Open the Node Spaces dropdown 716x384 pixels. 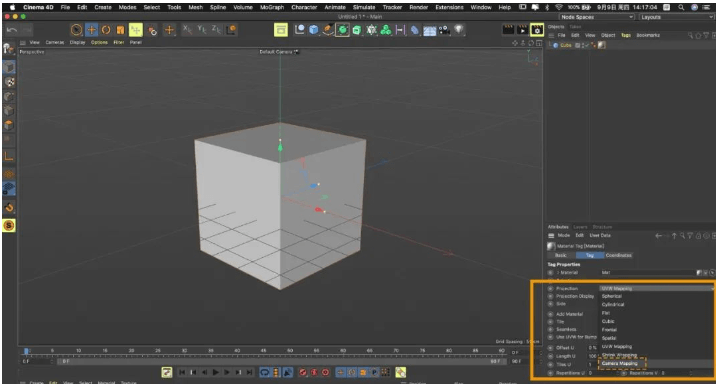tap(597, 17)
